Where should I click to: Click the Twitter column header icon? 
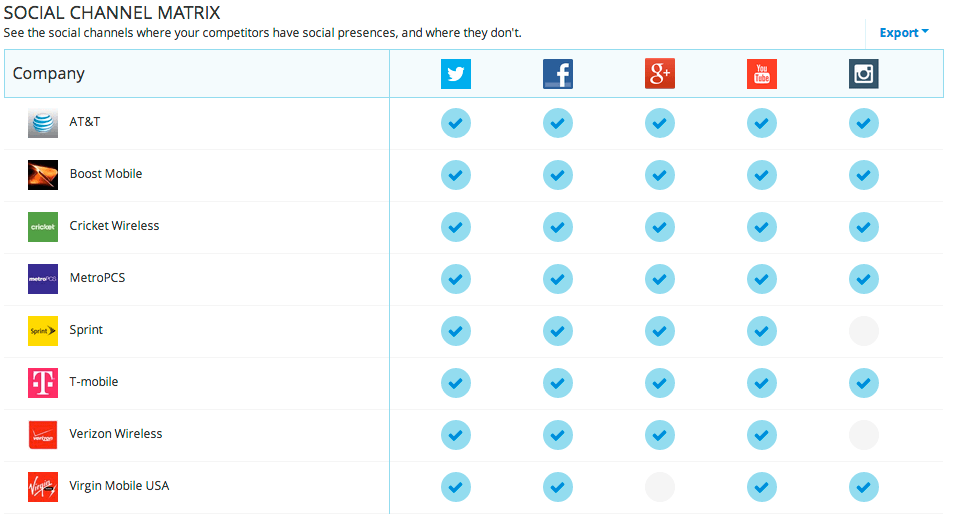click(456, 74)
